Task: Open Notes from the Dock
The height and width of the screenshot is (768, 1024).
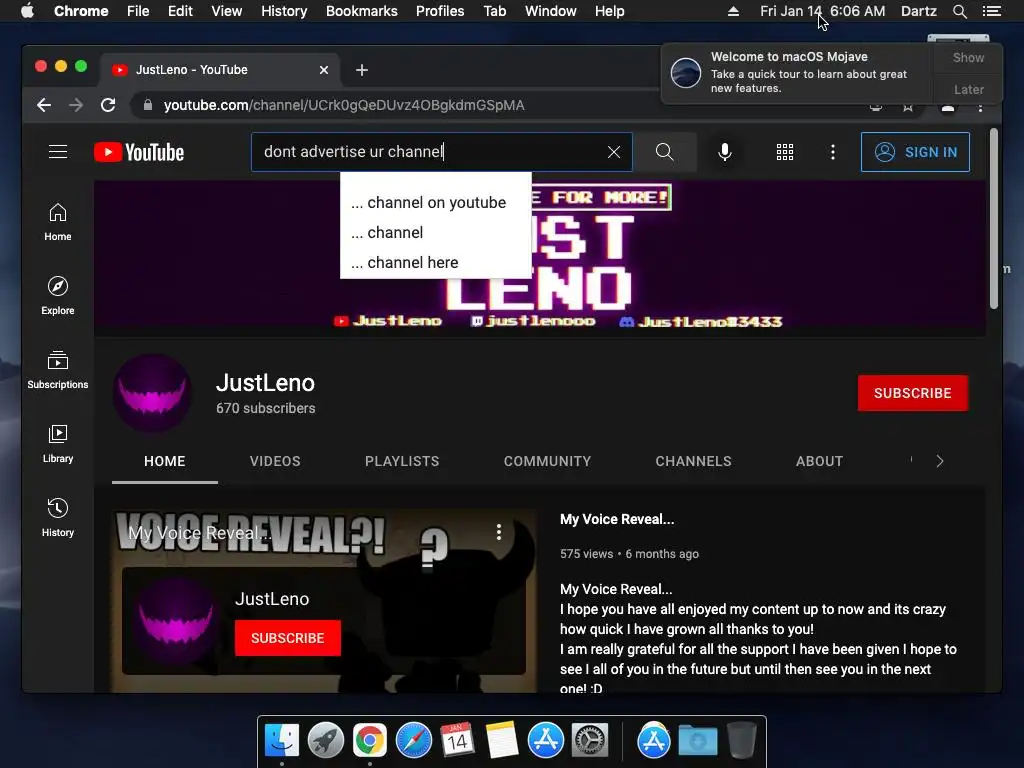Action: pyautogui.click(x=502, y=741)
